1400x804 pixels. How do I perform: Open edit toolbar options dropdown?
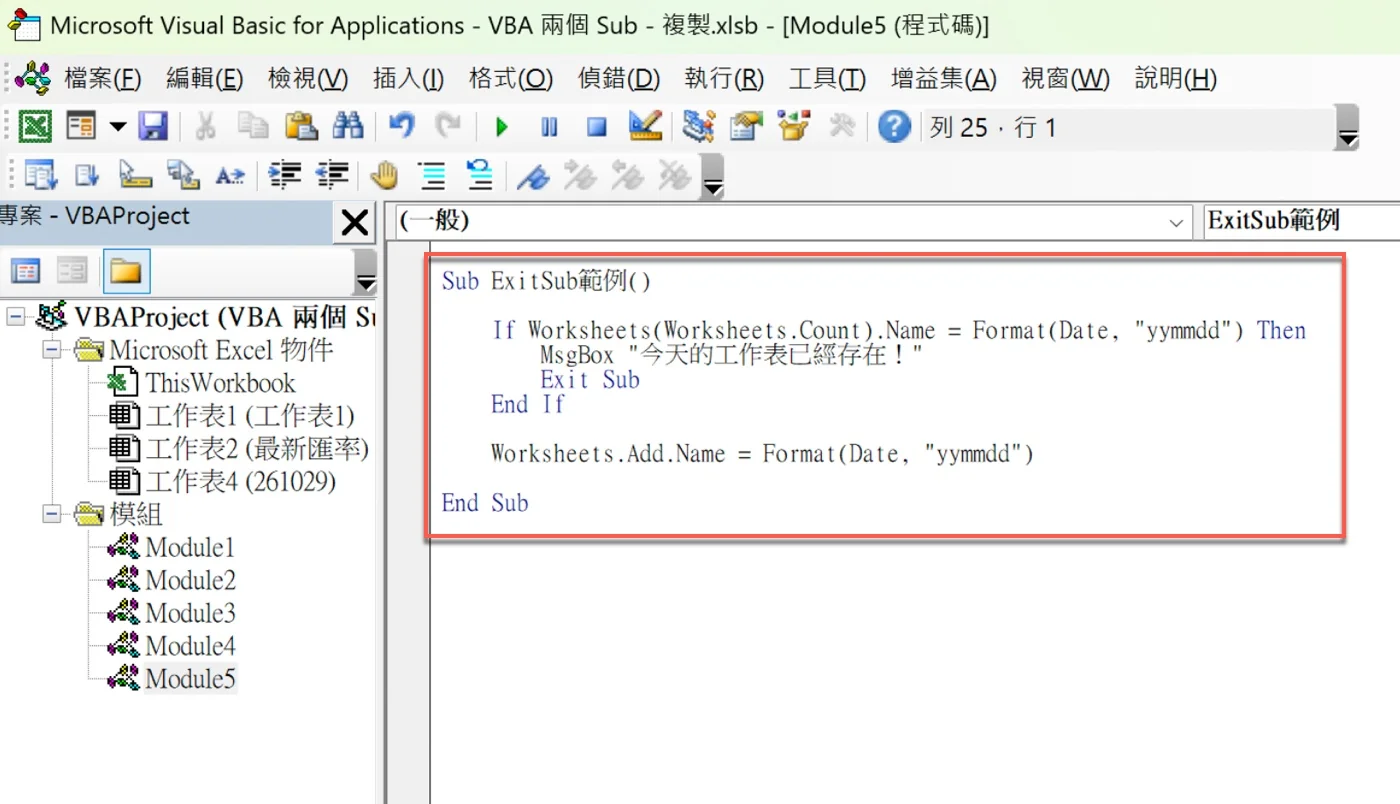click(x=712, y=177)
